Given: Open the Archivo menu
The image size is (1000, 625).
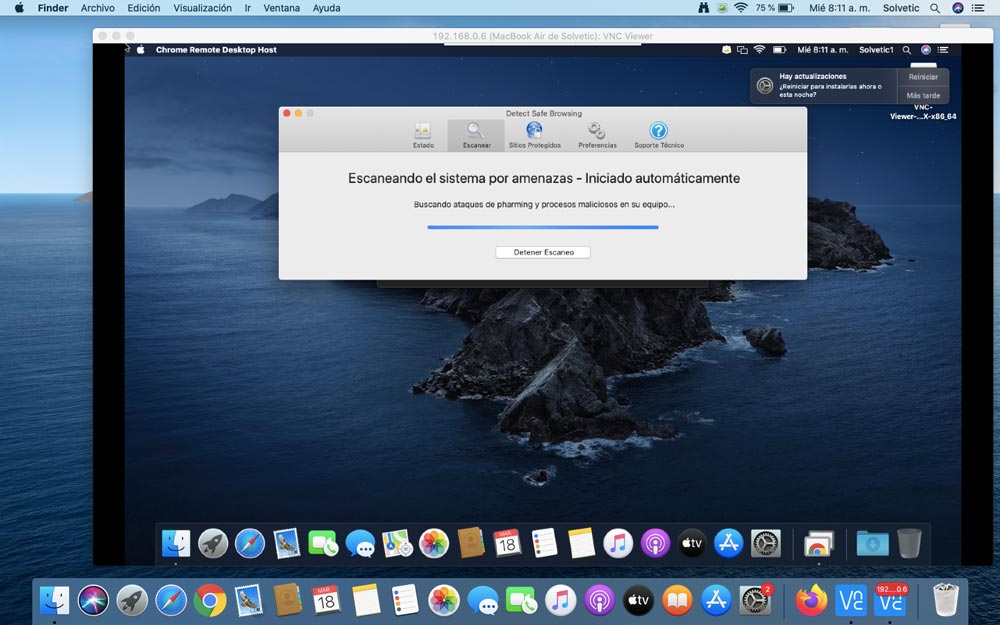Looking at the screenshot, I should pyautogui.click(x=98, y=8).
